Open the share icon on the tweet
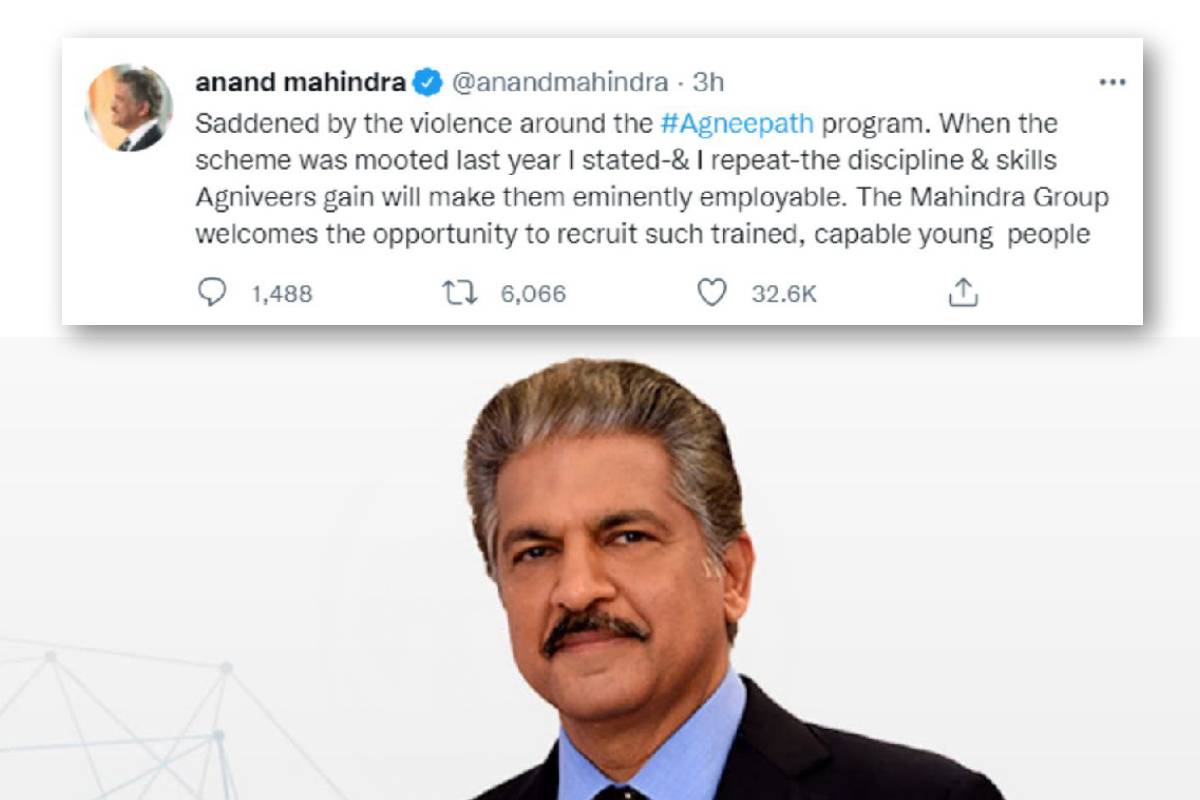 [962, 292]
